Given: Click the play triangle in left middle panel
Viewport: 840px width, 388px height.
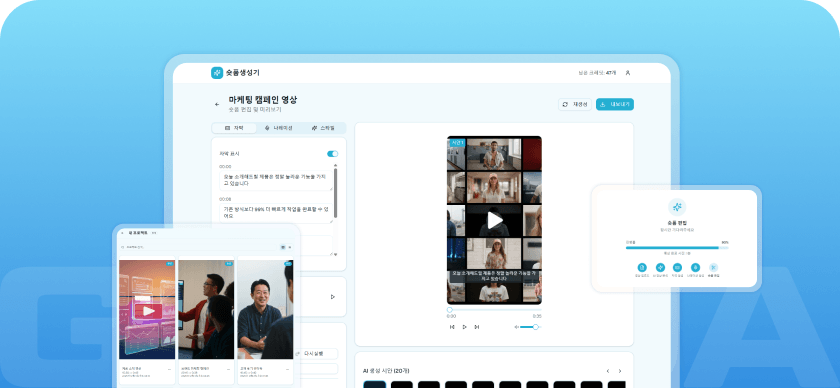Looking at the screenshot, I should [333, 297].
